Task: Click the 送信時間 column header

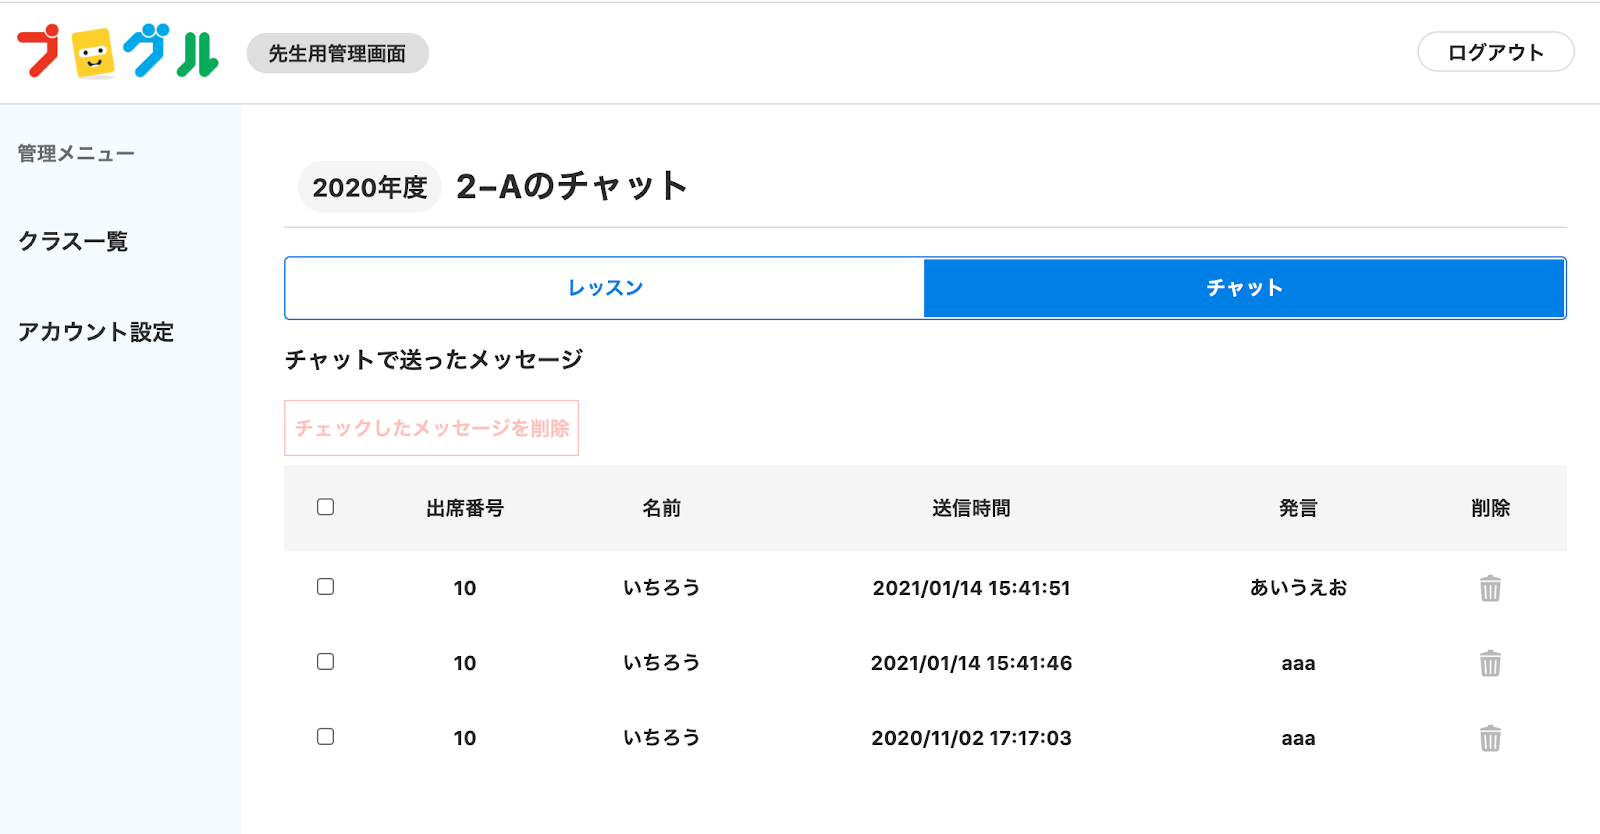Action: pyautogui.click(x=971, y=508)
